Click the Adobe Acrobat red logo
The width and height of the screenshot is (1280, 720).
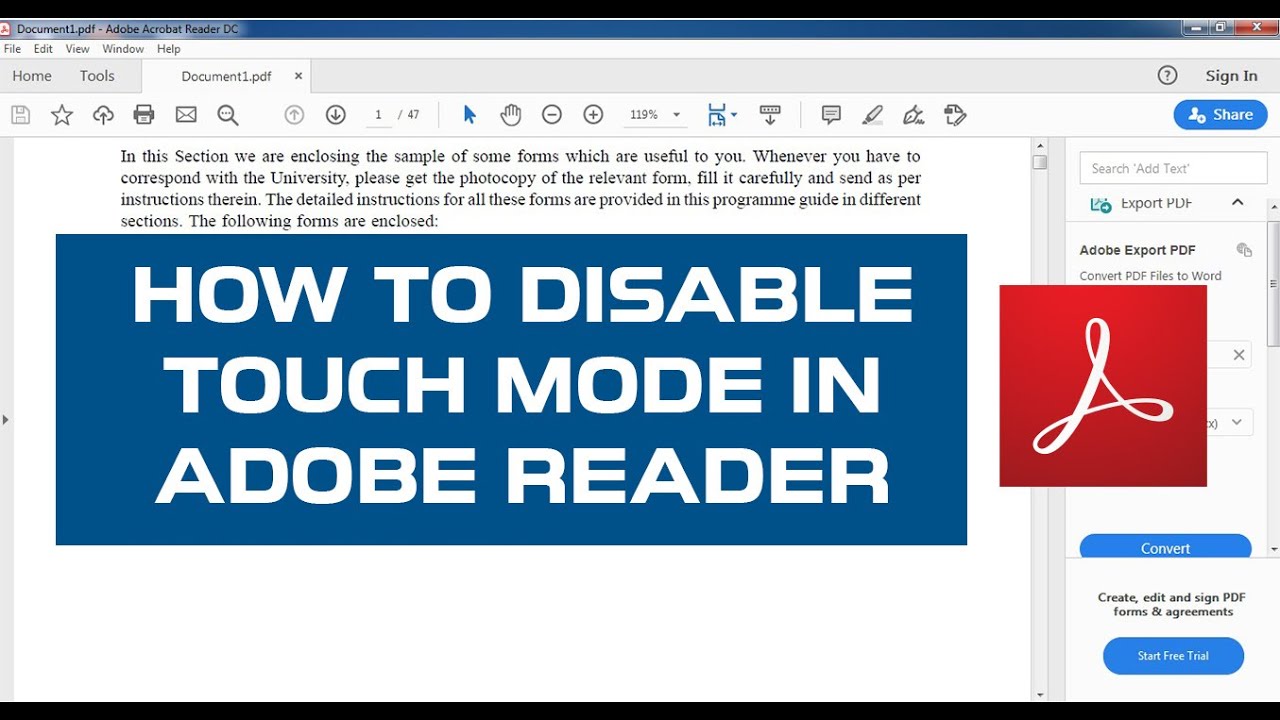point(1103,386)
